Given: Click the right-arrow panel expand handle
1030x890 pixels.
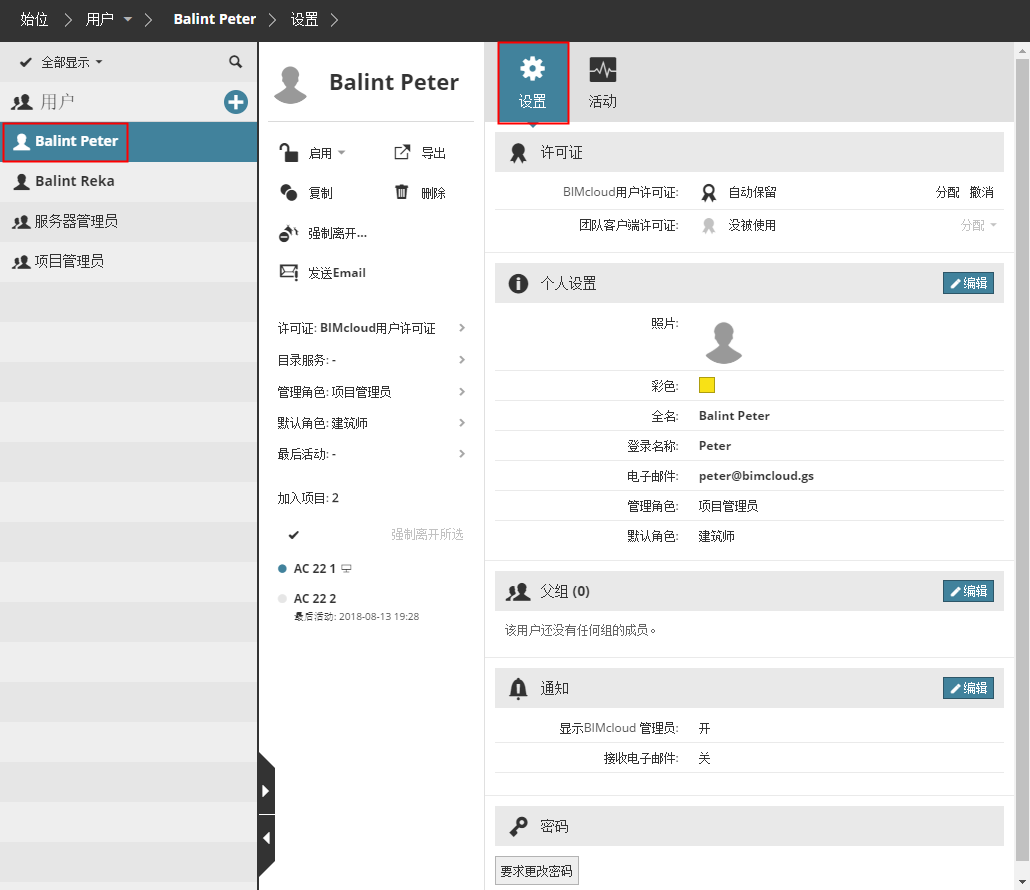Looking at the screenshot, I should point(266,790).
